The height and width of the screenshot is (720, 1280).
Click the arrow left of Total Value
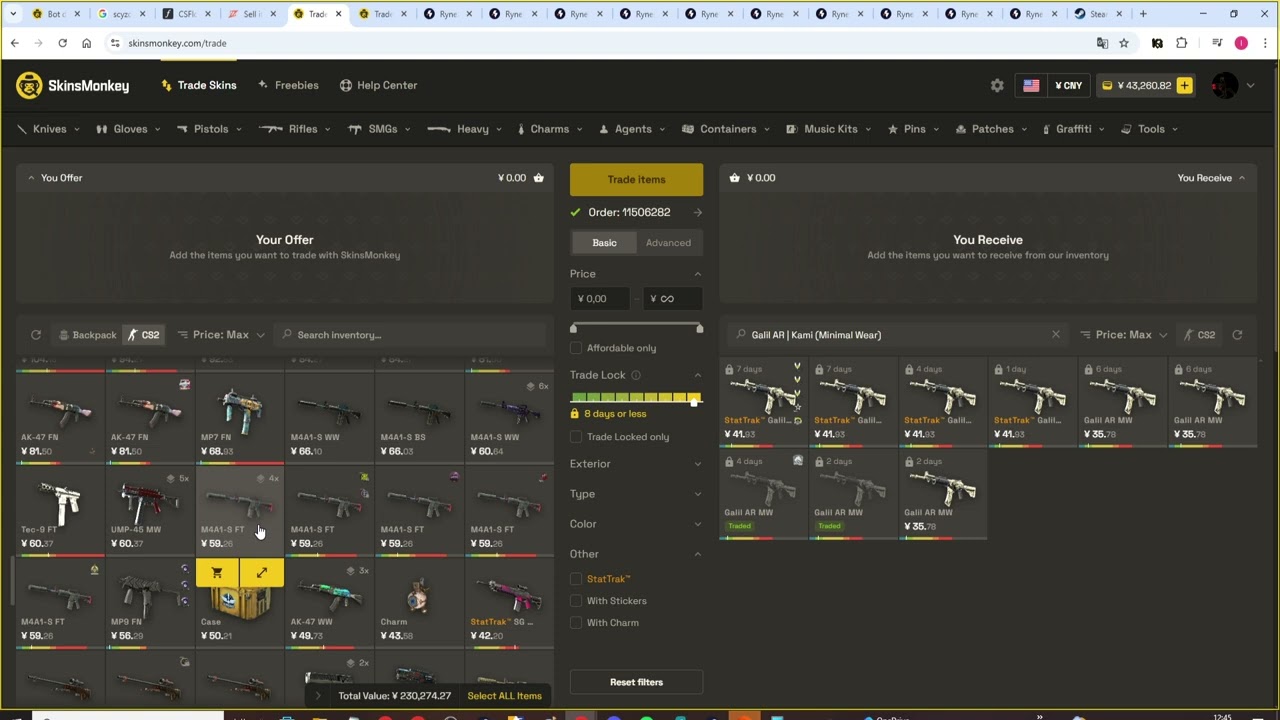pos(318,696)
